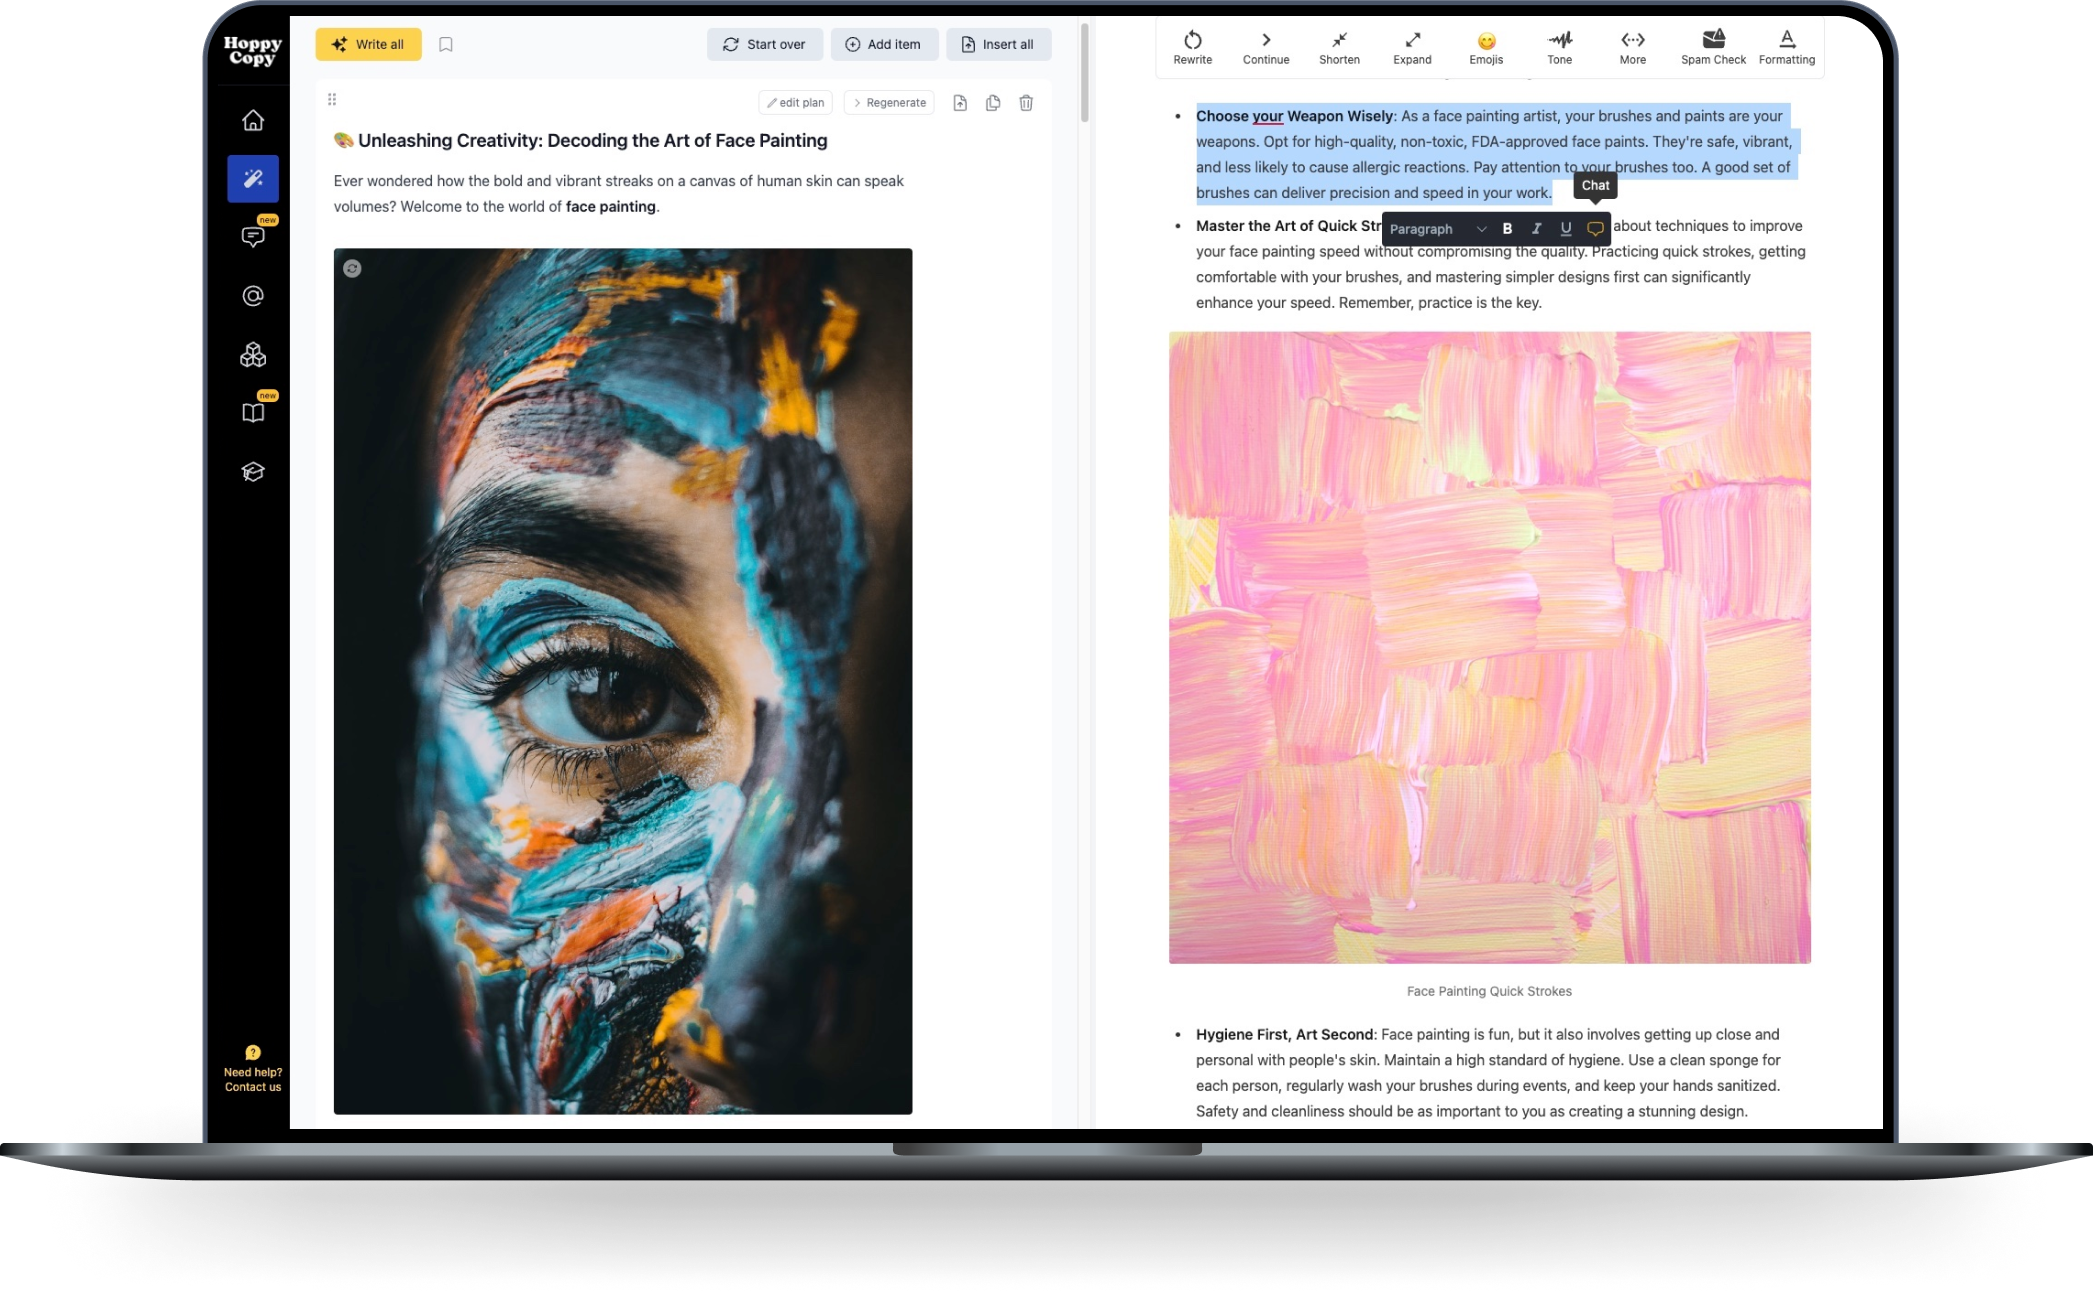
Task: Open the new library book icon
Action: click(253, 412)
